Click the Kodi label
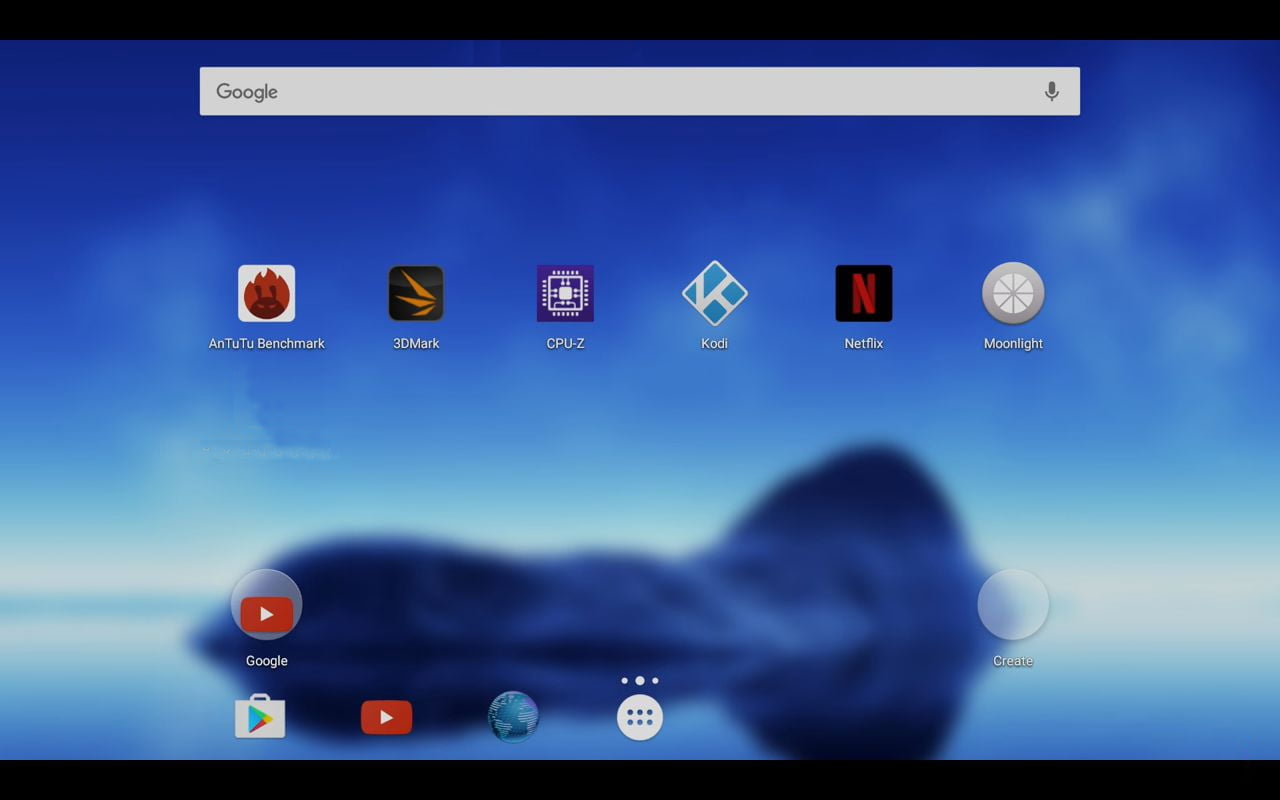 pyautogui.click(x=714, y=343)
